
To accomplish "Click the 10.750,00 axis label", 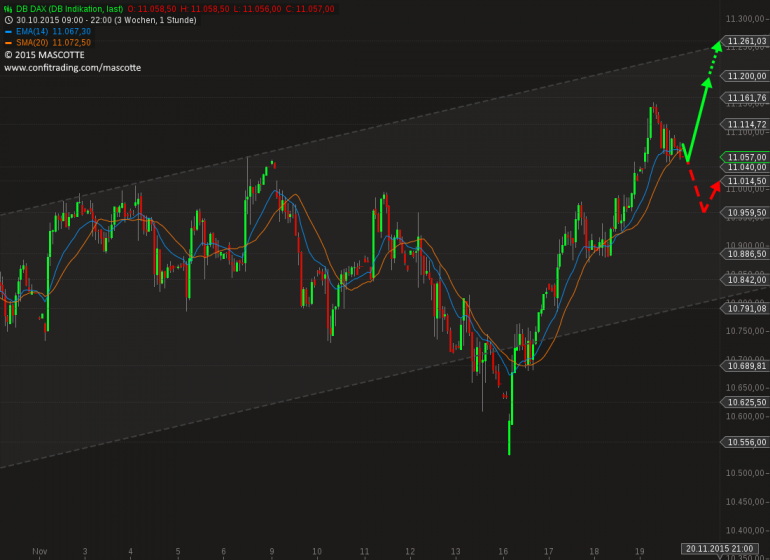I will pos(744,331).
